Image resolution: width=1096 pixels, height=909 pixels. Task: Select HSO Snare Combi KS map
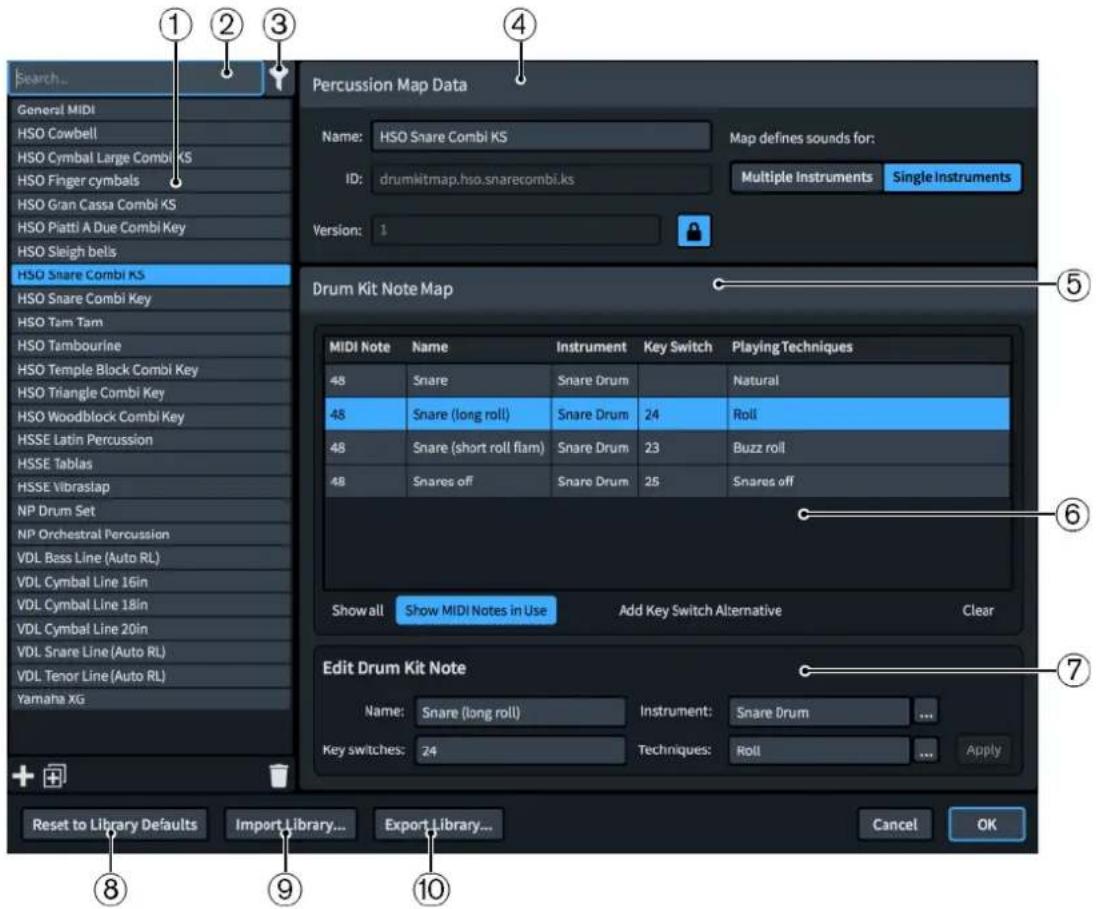tap(150, 275)
